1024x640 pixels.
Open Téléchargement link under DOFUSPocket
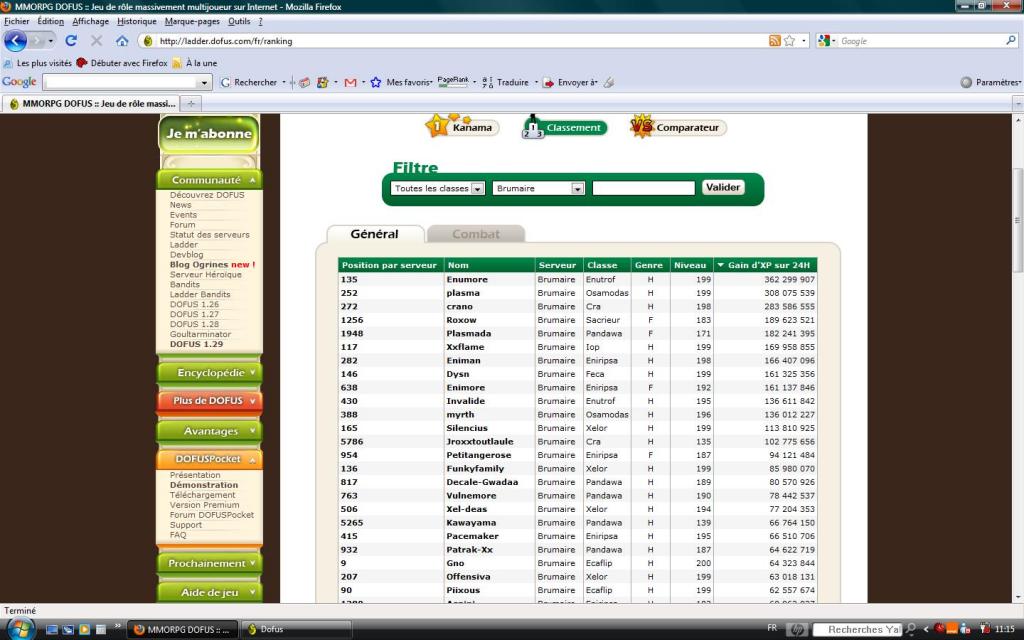[202, 495]
